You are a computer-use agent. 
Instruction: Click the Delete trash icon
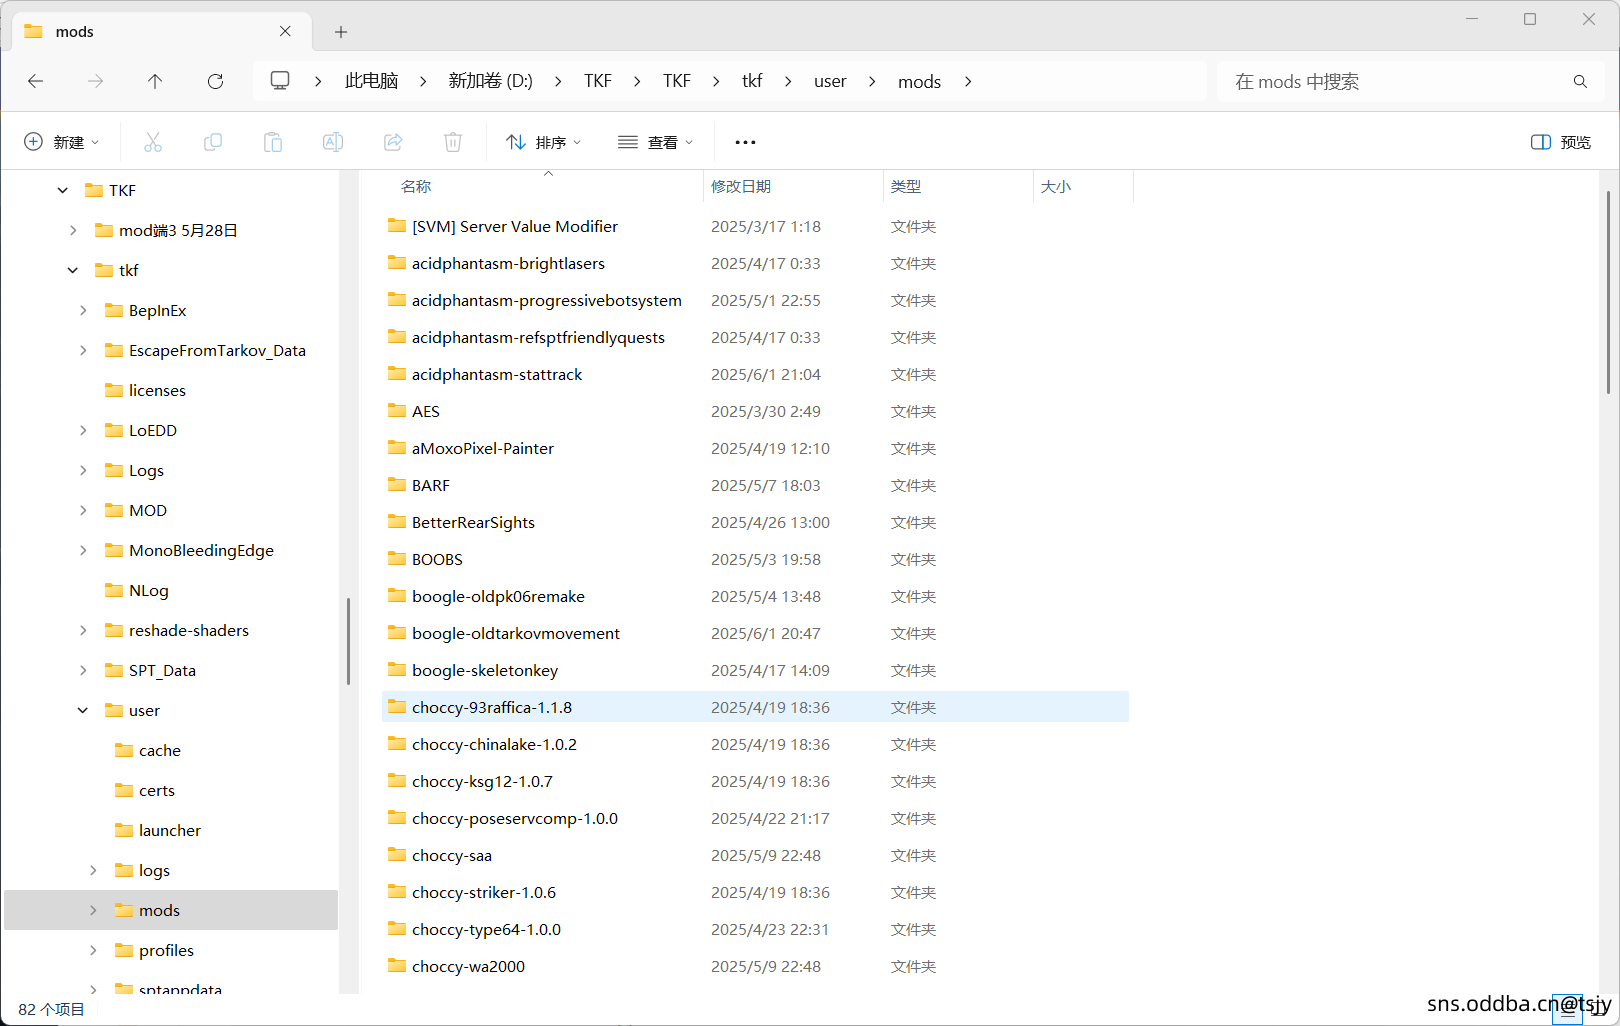coord(453,142)
